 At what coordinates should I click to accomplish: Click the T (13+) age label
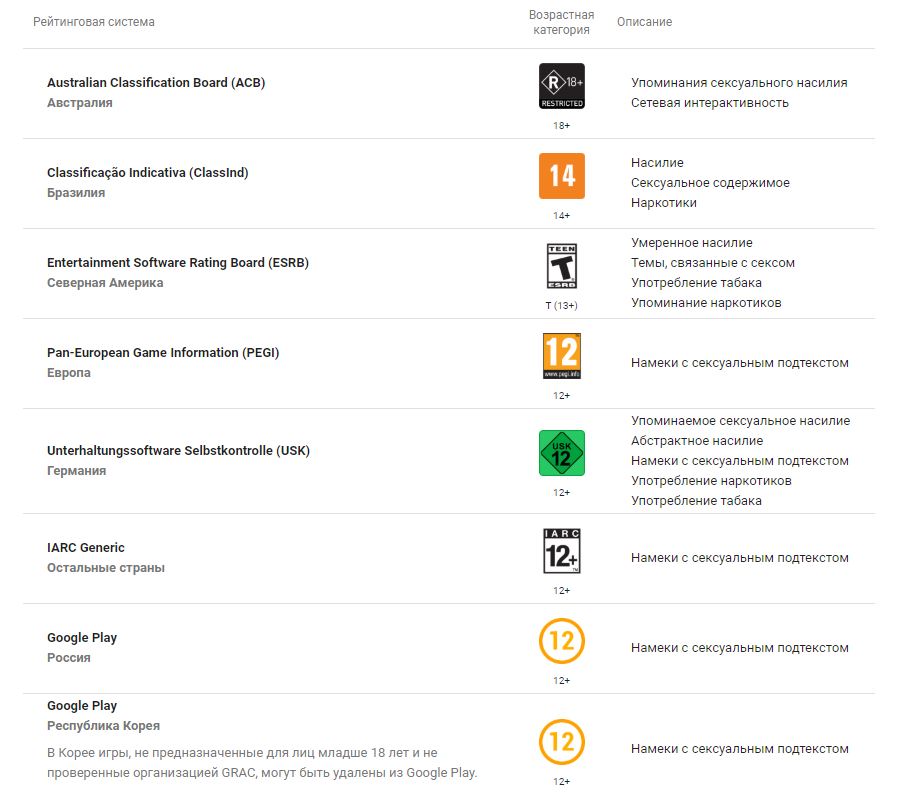click(x=561, y=305)
